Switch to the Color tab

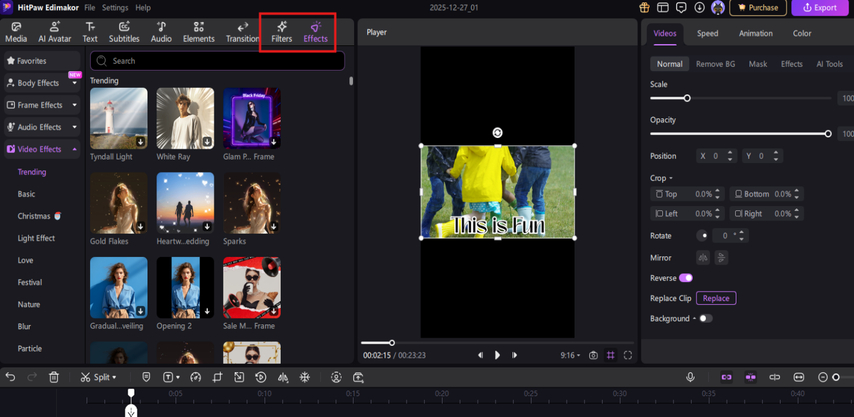pyautogui.click(x=802, y=33)
